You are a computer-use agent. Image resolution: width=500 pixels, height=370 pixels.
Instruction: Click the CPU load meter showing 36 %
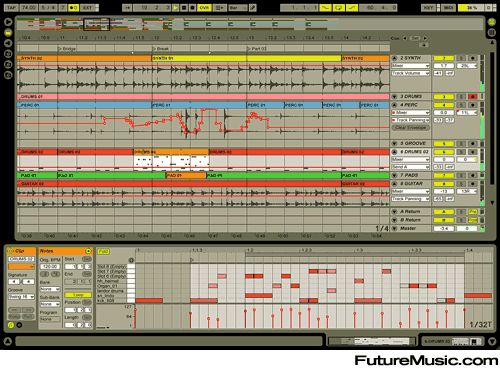click(x=471, y=7)
